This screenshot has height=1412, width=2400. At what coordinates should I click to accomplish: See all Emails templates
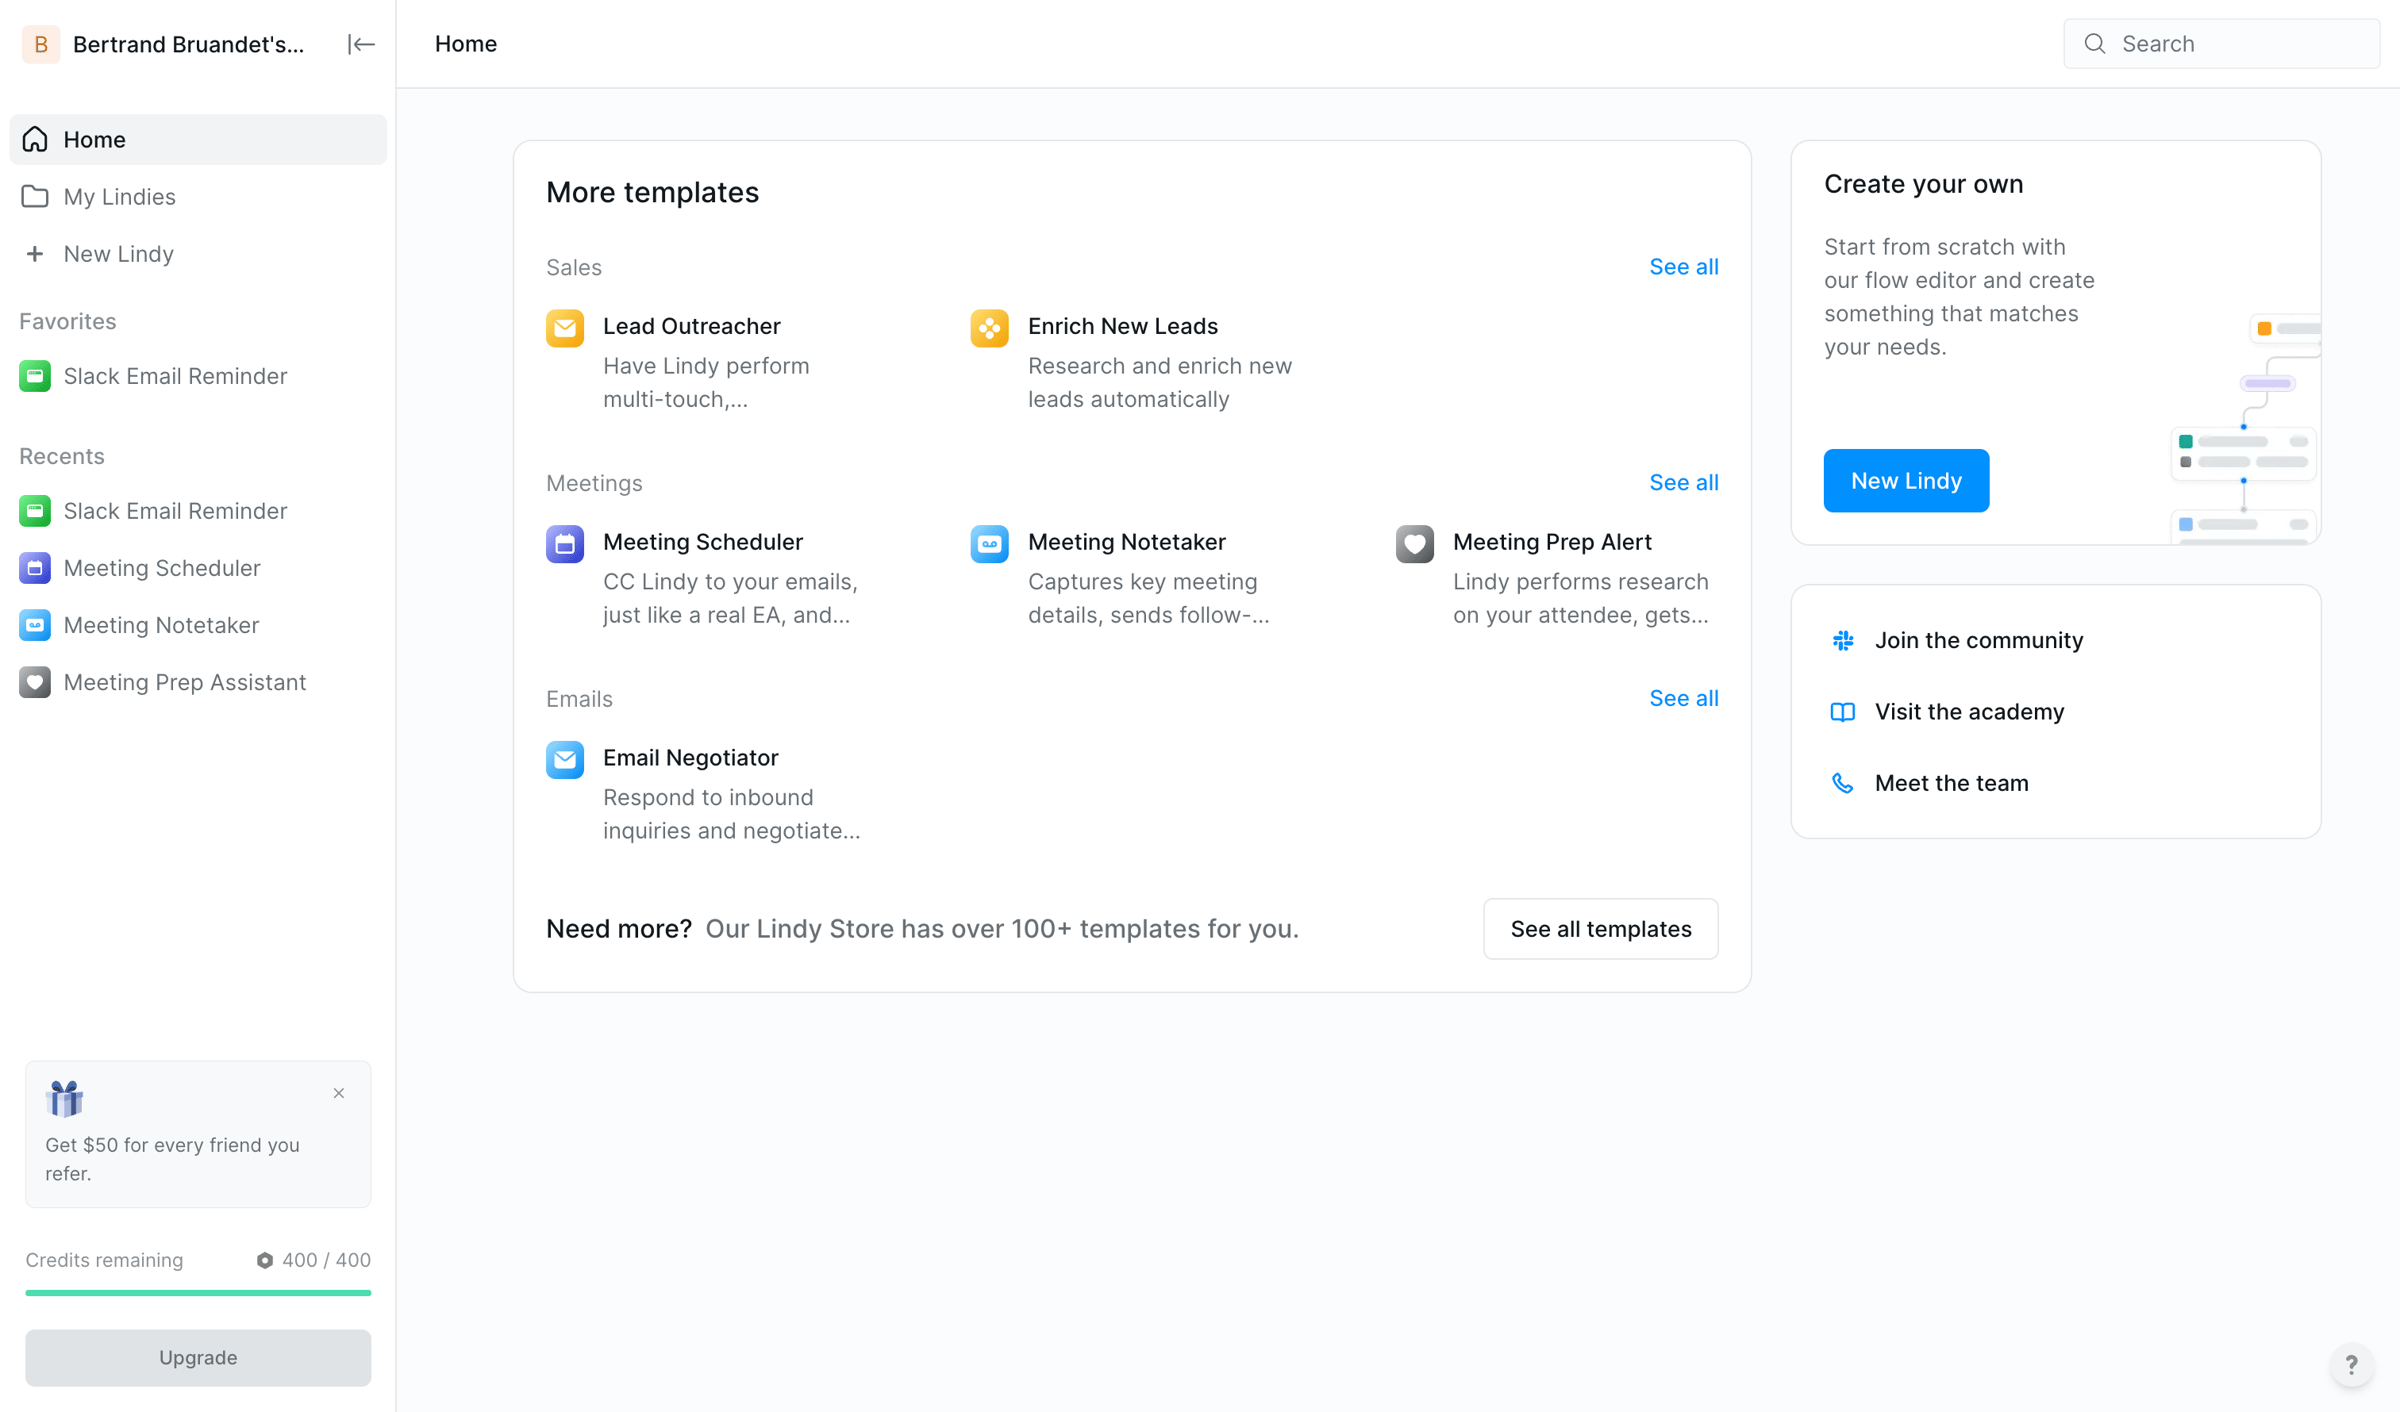coord(1684,699)
